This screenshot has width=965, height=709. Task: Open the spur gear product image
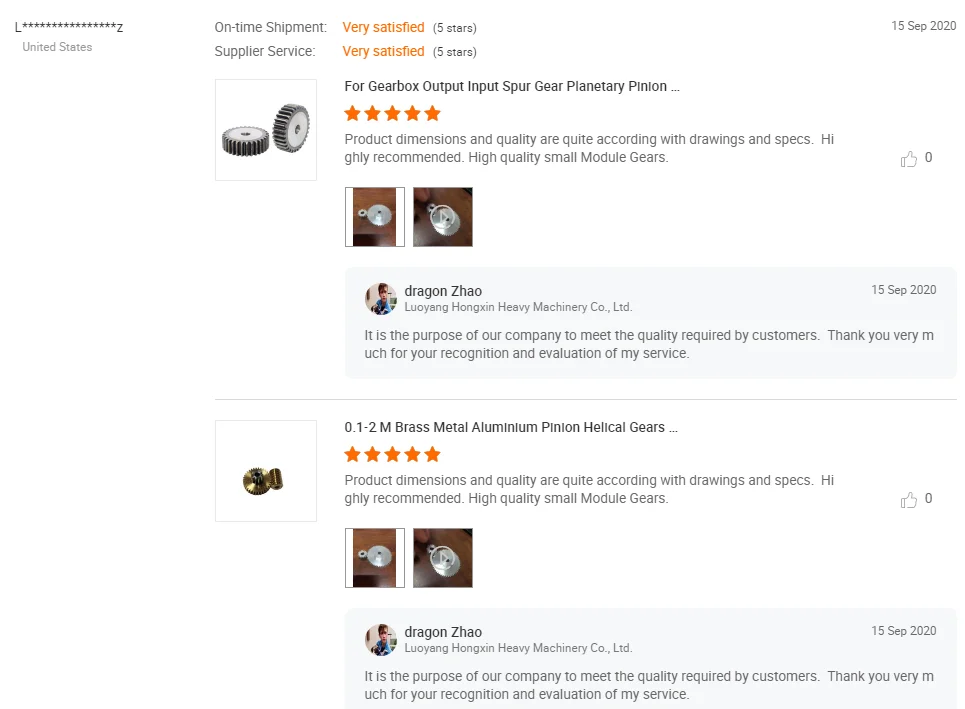[x=266, y=130]
